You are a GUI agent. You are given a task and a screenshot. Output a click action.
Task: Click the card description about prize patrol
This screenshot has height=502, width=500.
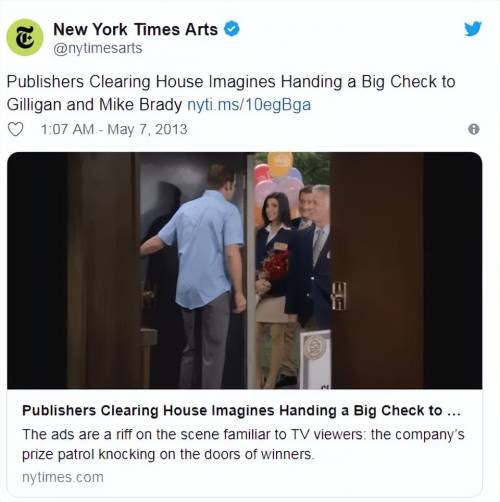point(243,444)
